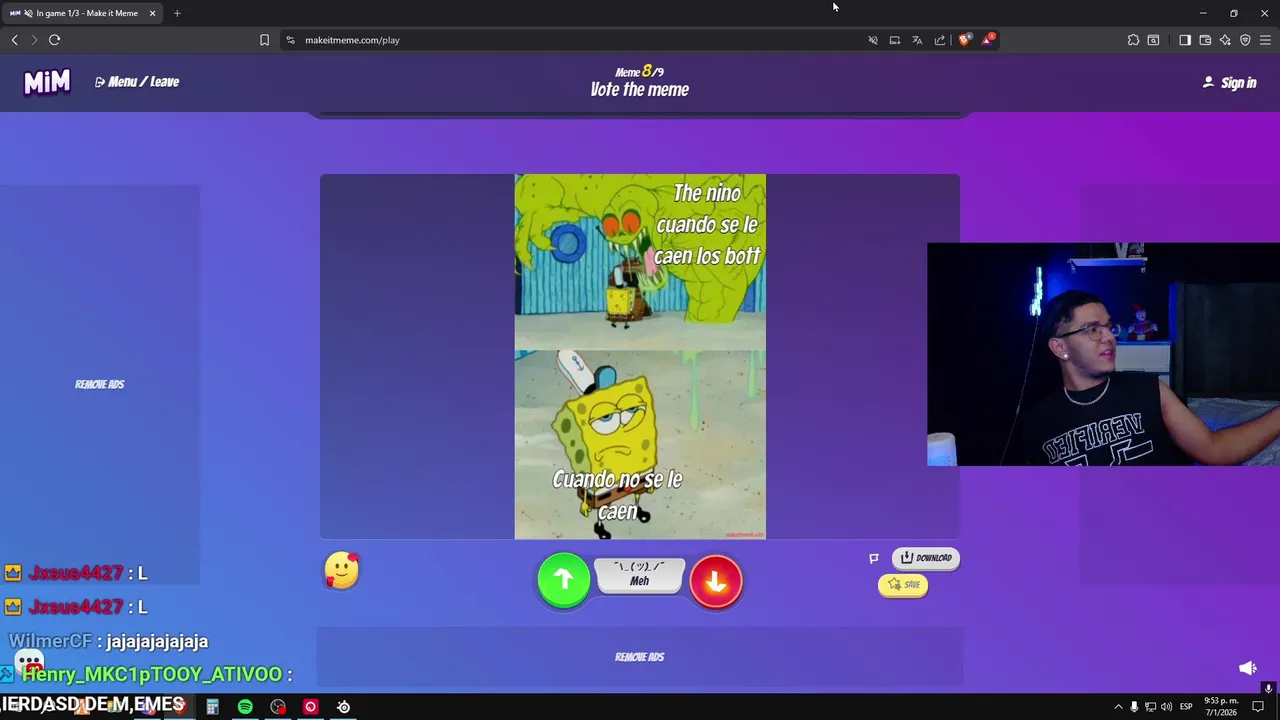
Task: Close the Make it Meme tab
Action: 152,13
